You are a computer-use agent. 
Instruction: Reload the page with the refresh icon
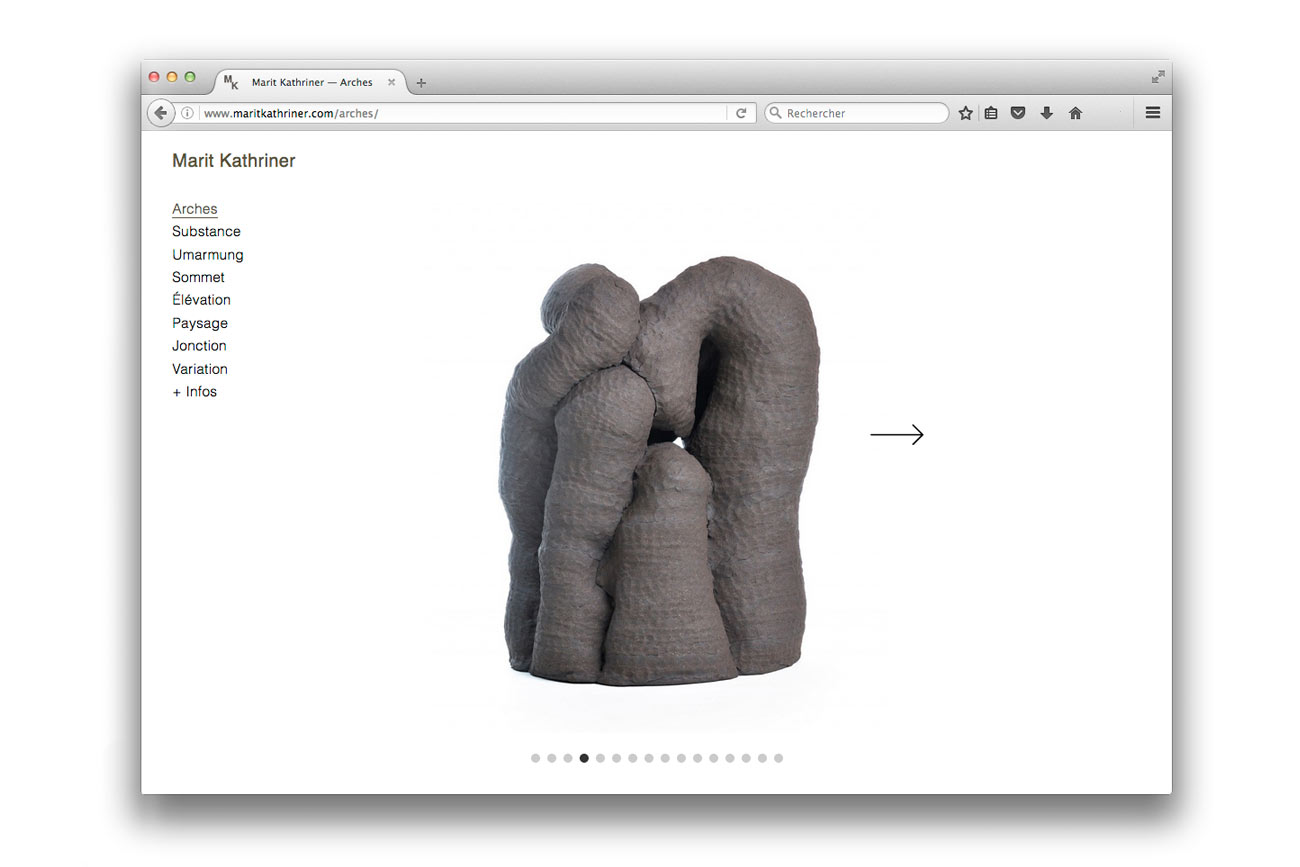741,113
